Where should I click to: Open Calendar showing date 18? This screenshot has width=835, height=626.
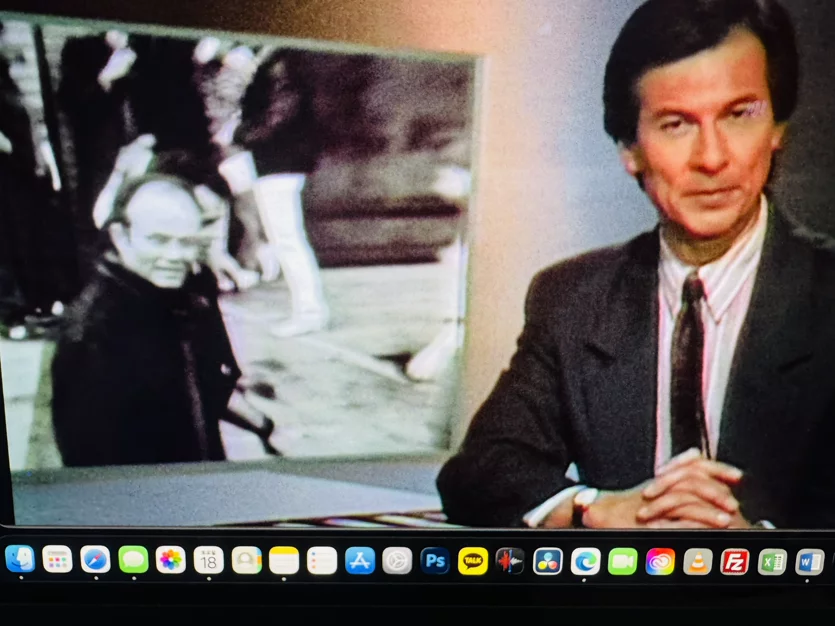point(209,560)
